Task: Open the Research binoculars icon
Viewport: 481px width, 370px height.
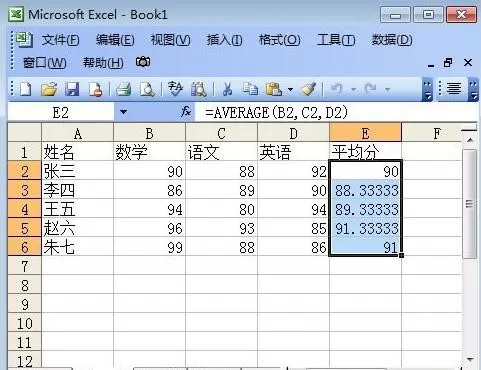Action: (199, 89)
